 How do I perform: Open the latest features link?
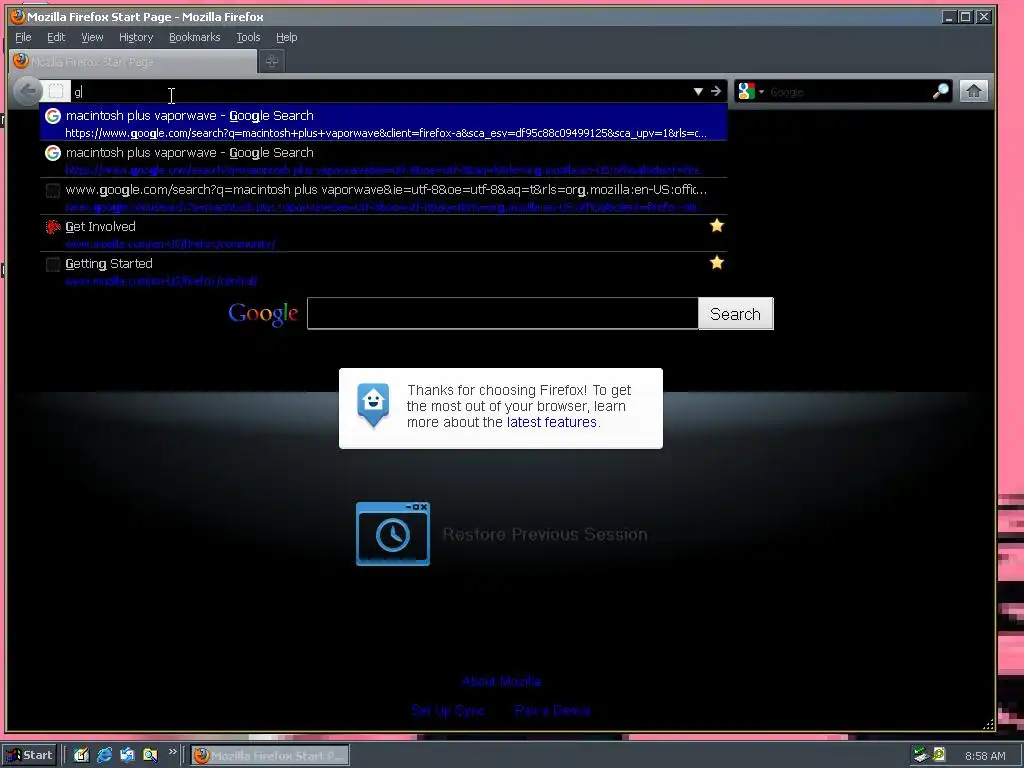(x=552, y=422)
